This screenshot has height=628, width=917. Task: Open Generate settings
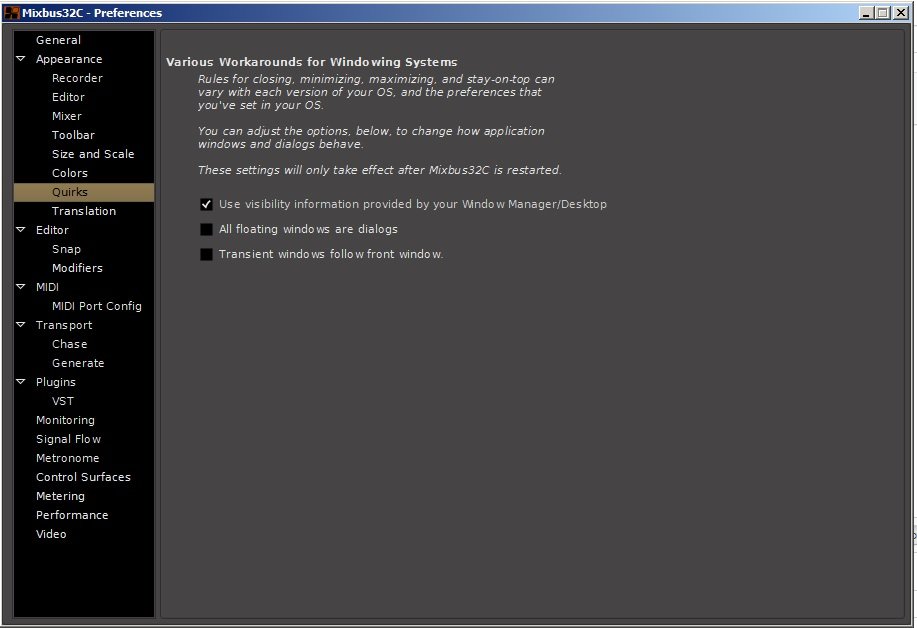point(78,363)
